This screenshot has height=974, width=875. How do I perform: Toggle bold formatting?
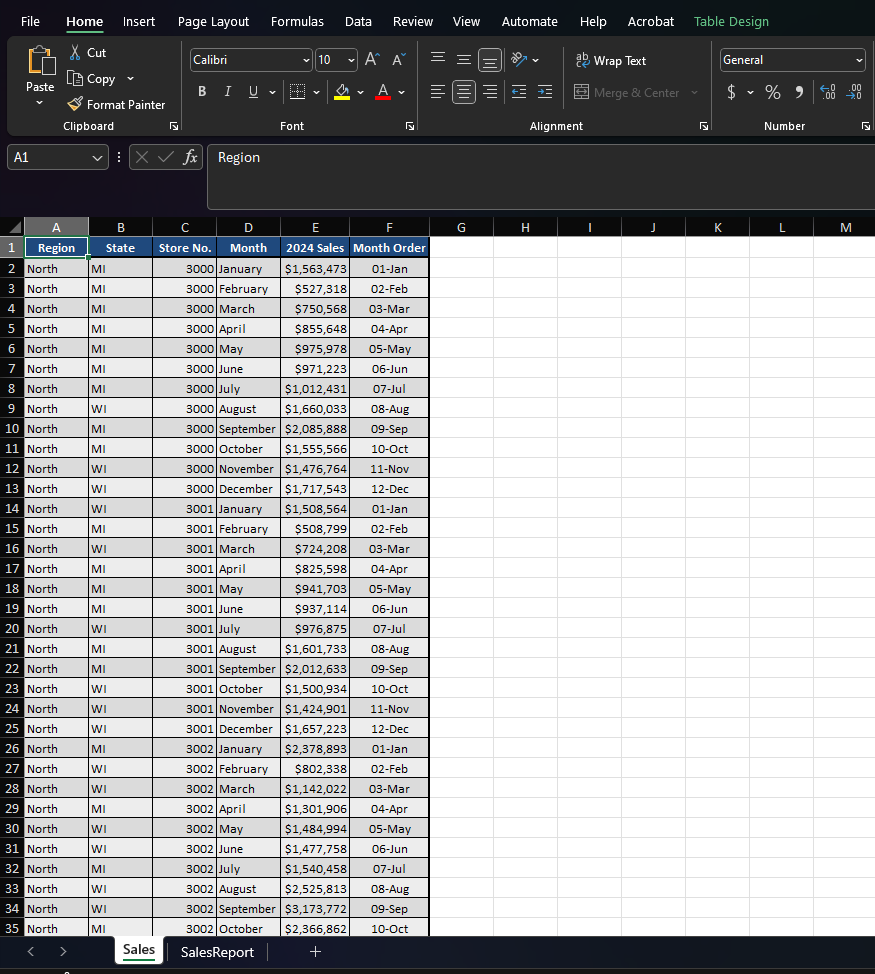coord(201,91)
